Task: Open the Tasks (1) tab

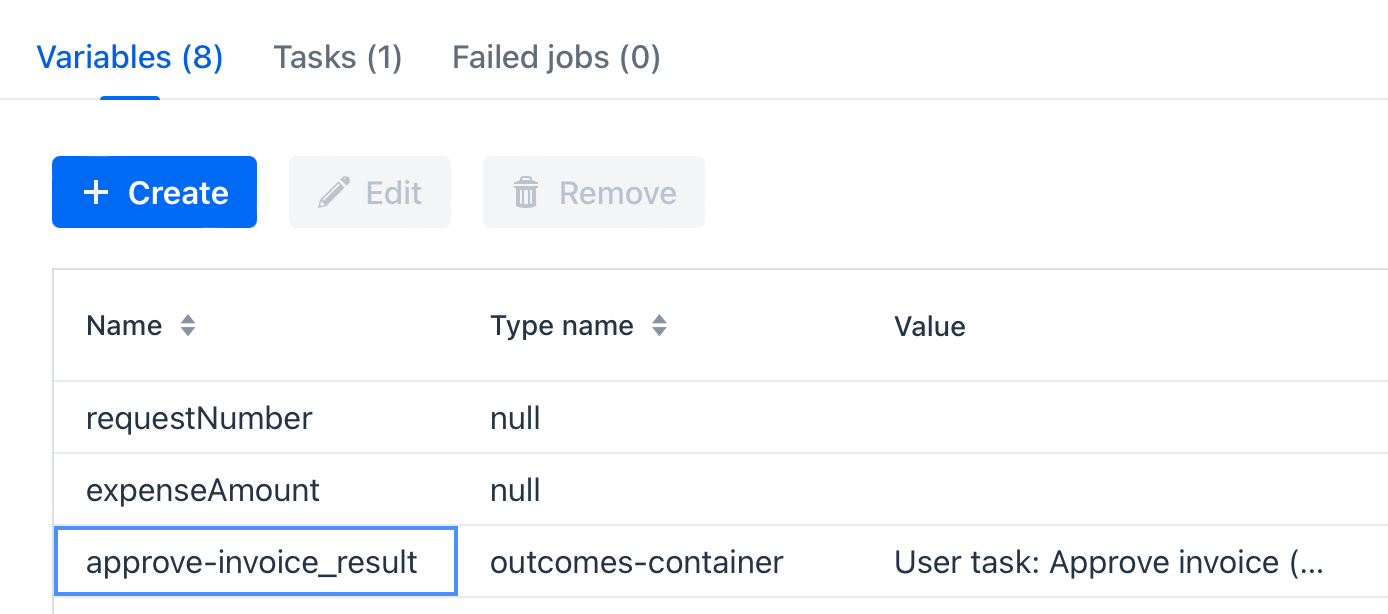Action: pyautogui.click(x=338, y=58)
